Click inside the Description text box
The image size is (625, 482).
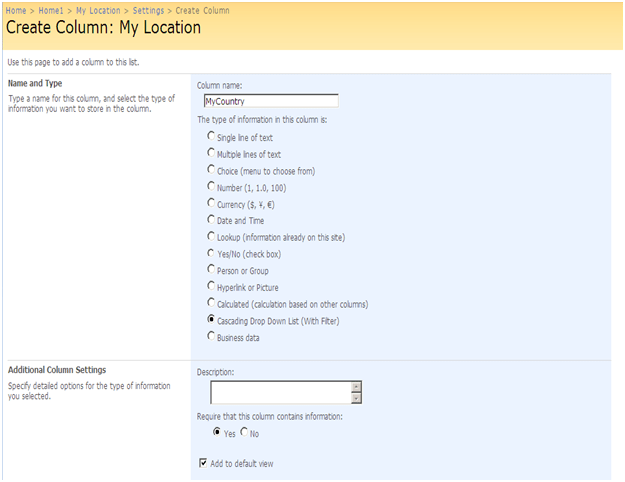pyautogui.click(x=280, y=392)
